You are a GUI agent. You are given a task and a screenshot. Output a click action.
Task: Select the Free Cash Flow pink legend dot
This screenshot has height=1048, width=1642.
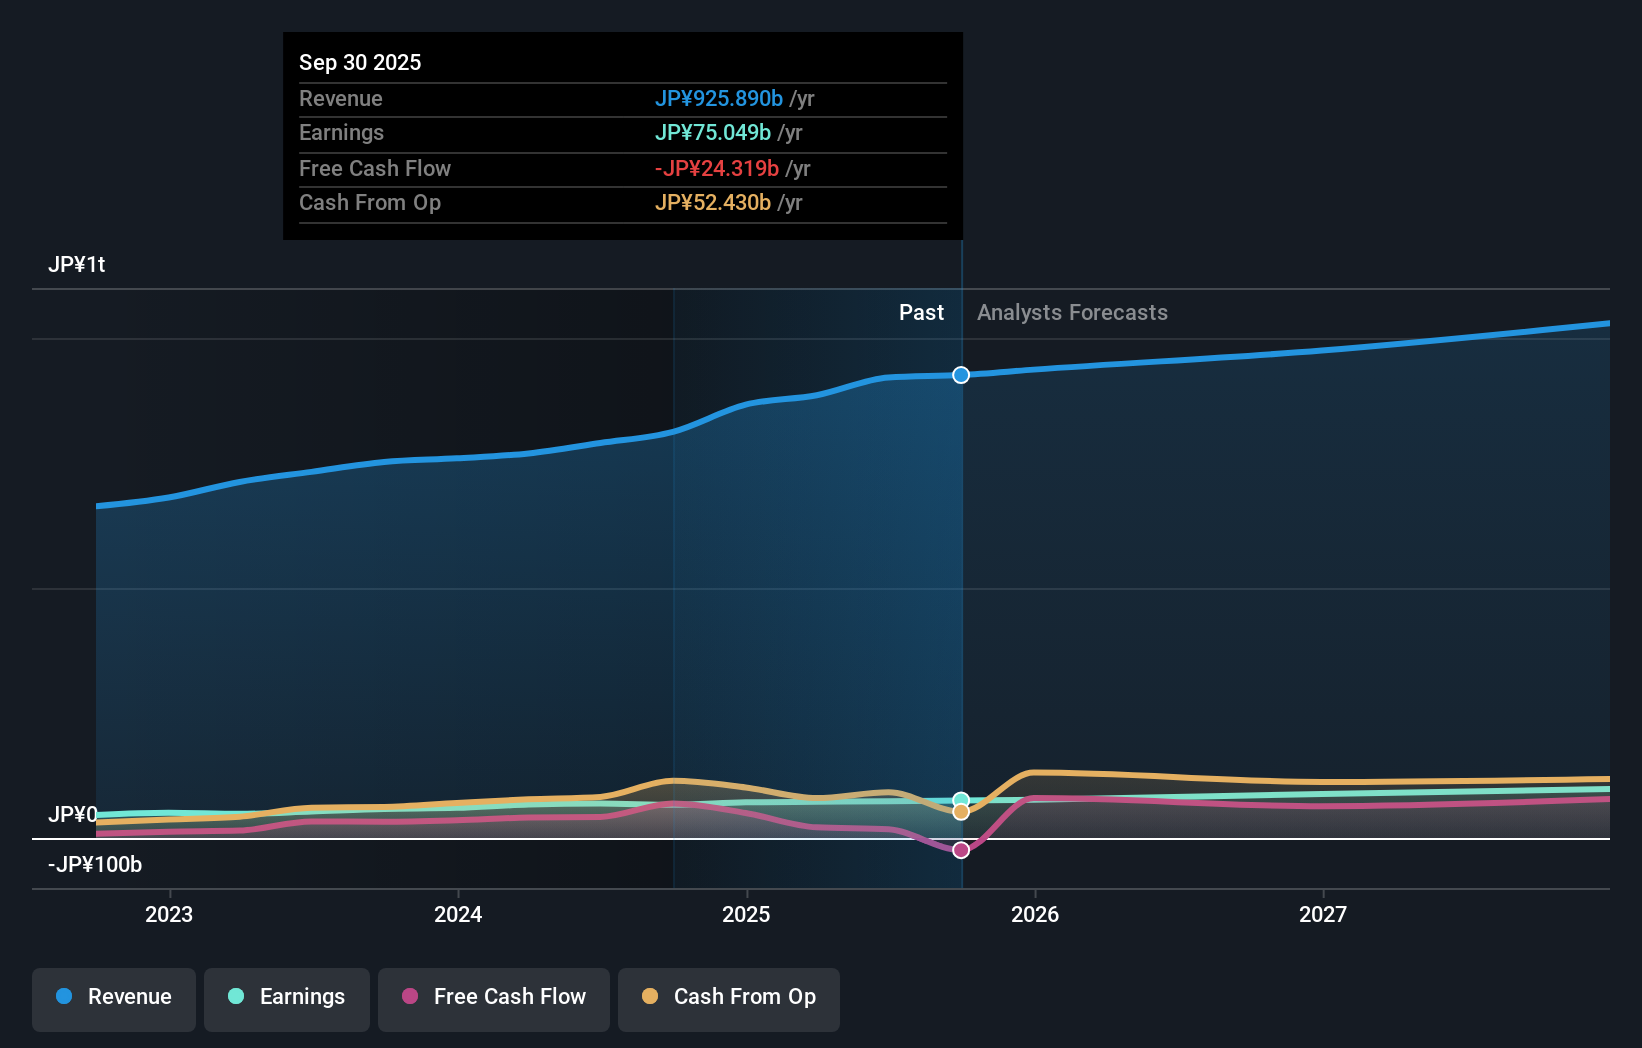(410, 997)
